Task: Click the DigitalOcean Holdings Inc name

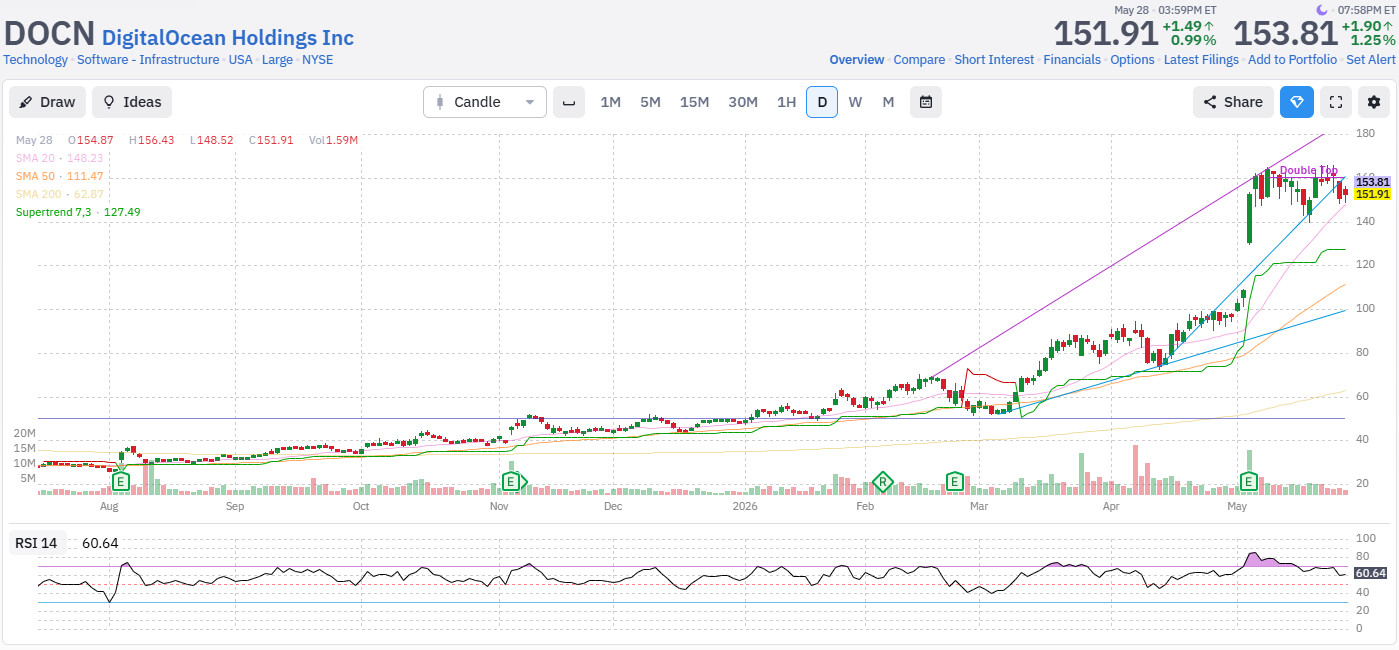Action: click(x=228, y=38)
